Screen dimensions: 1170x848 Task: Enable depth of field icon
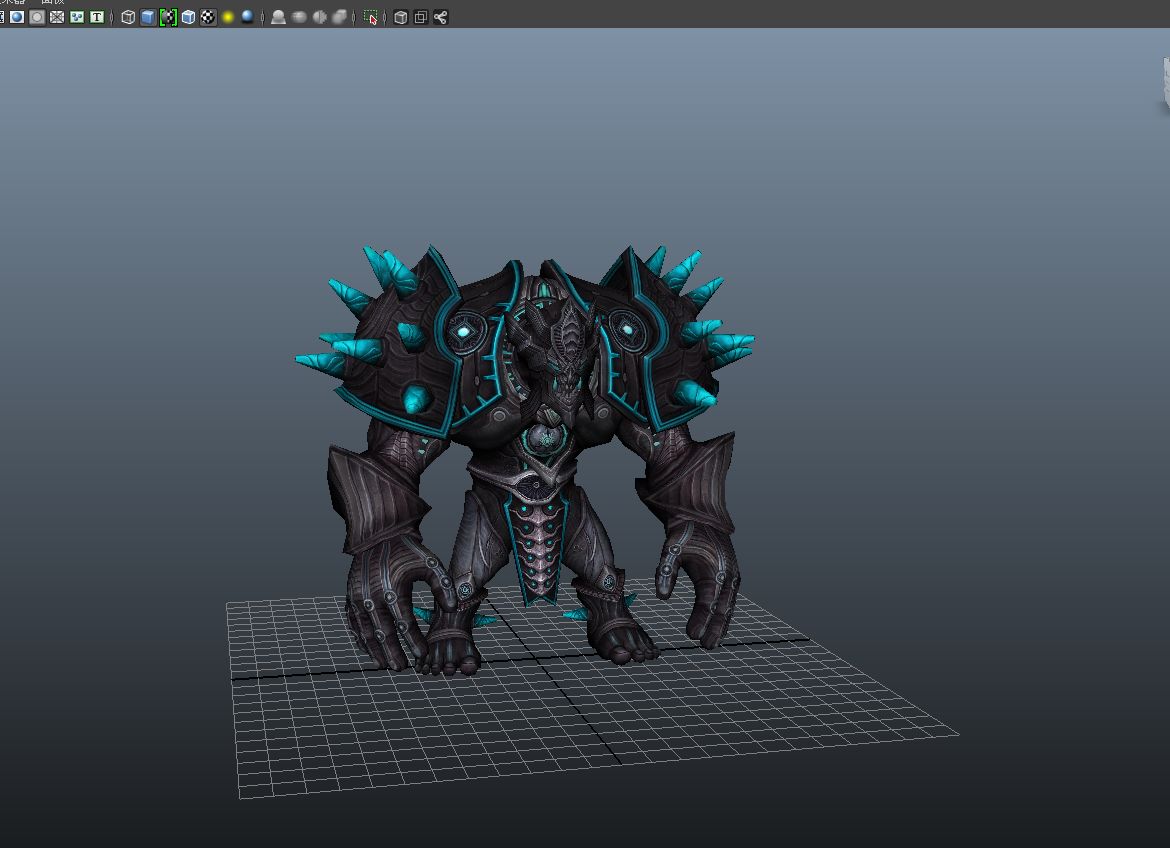[x=340, y=17]
